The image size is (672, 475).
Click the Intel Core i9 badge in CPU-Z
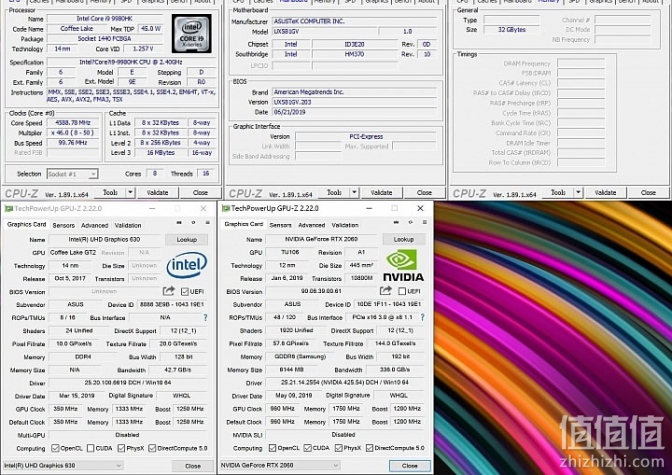(192, 33)
